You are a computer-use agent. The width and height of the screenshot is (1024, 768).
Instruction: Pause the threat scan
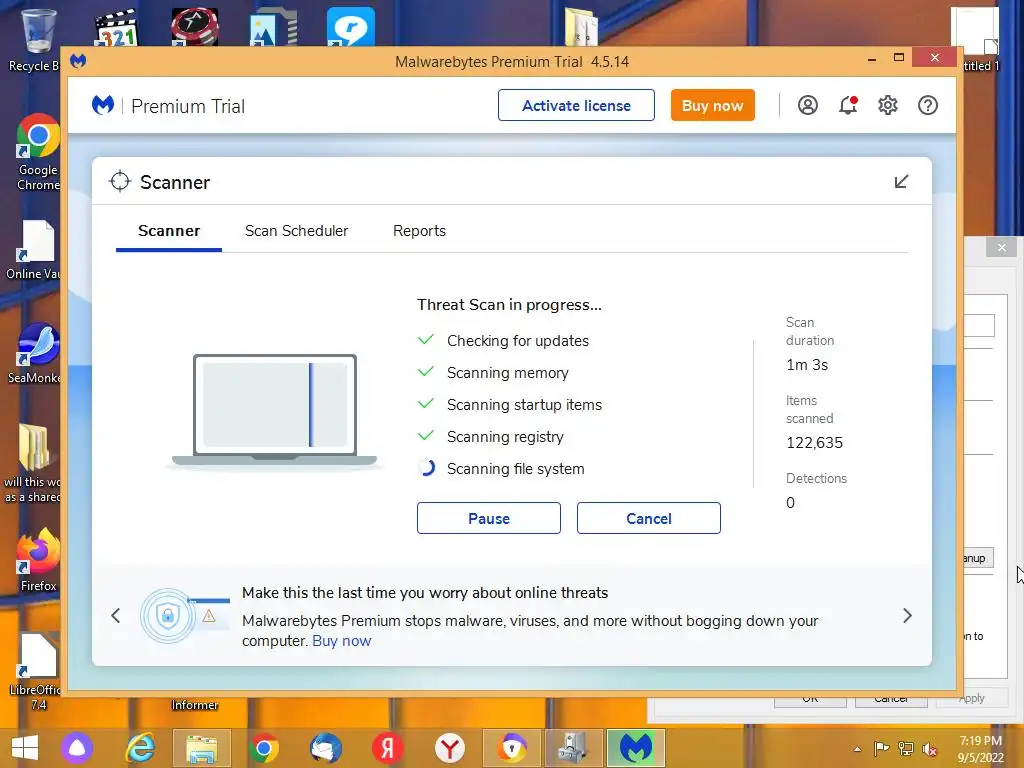488,518
